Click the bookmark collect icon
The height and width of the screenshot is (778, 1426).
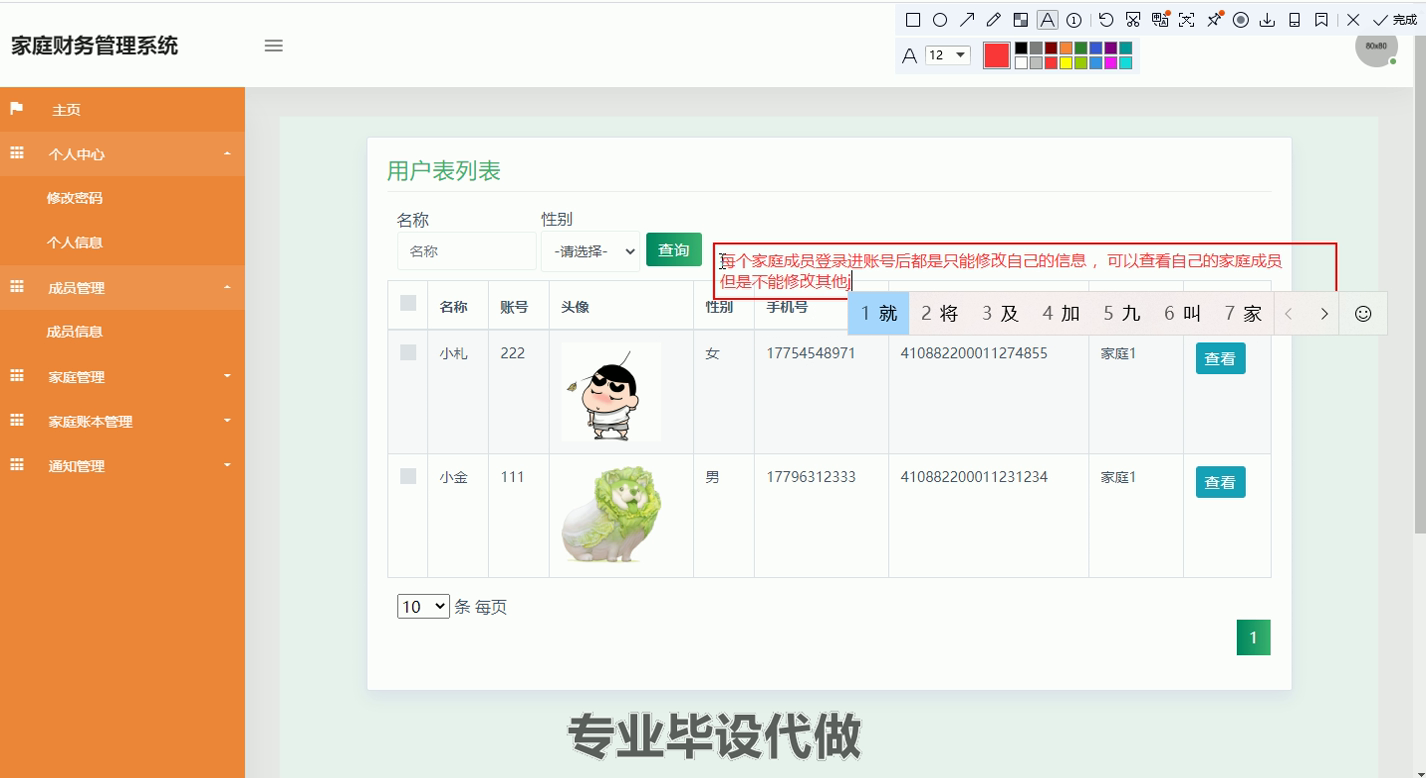(1321, 20)
